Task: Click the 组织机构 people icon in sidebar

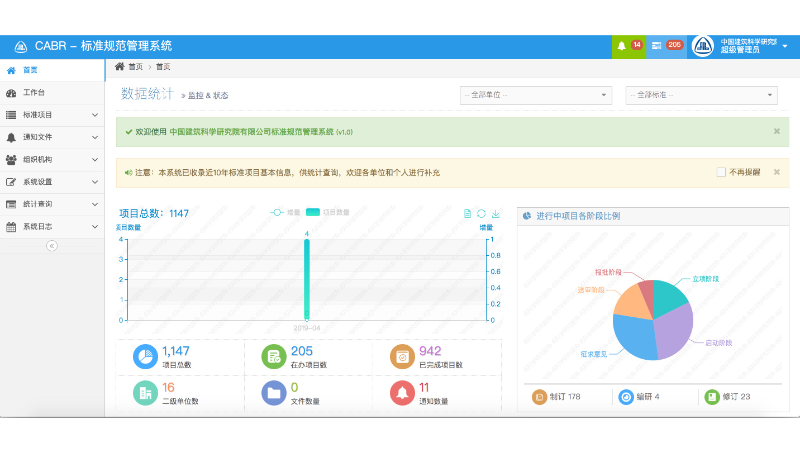Action: (x=11, y=160)
